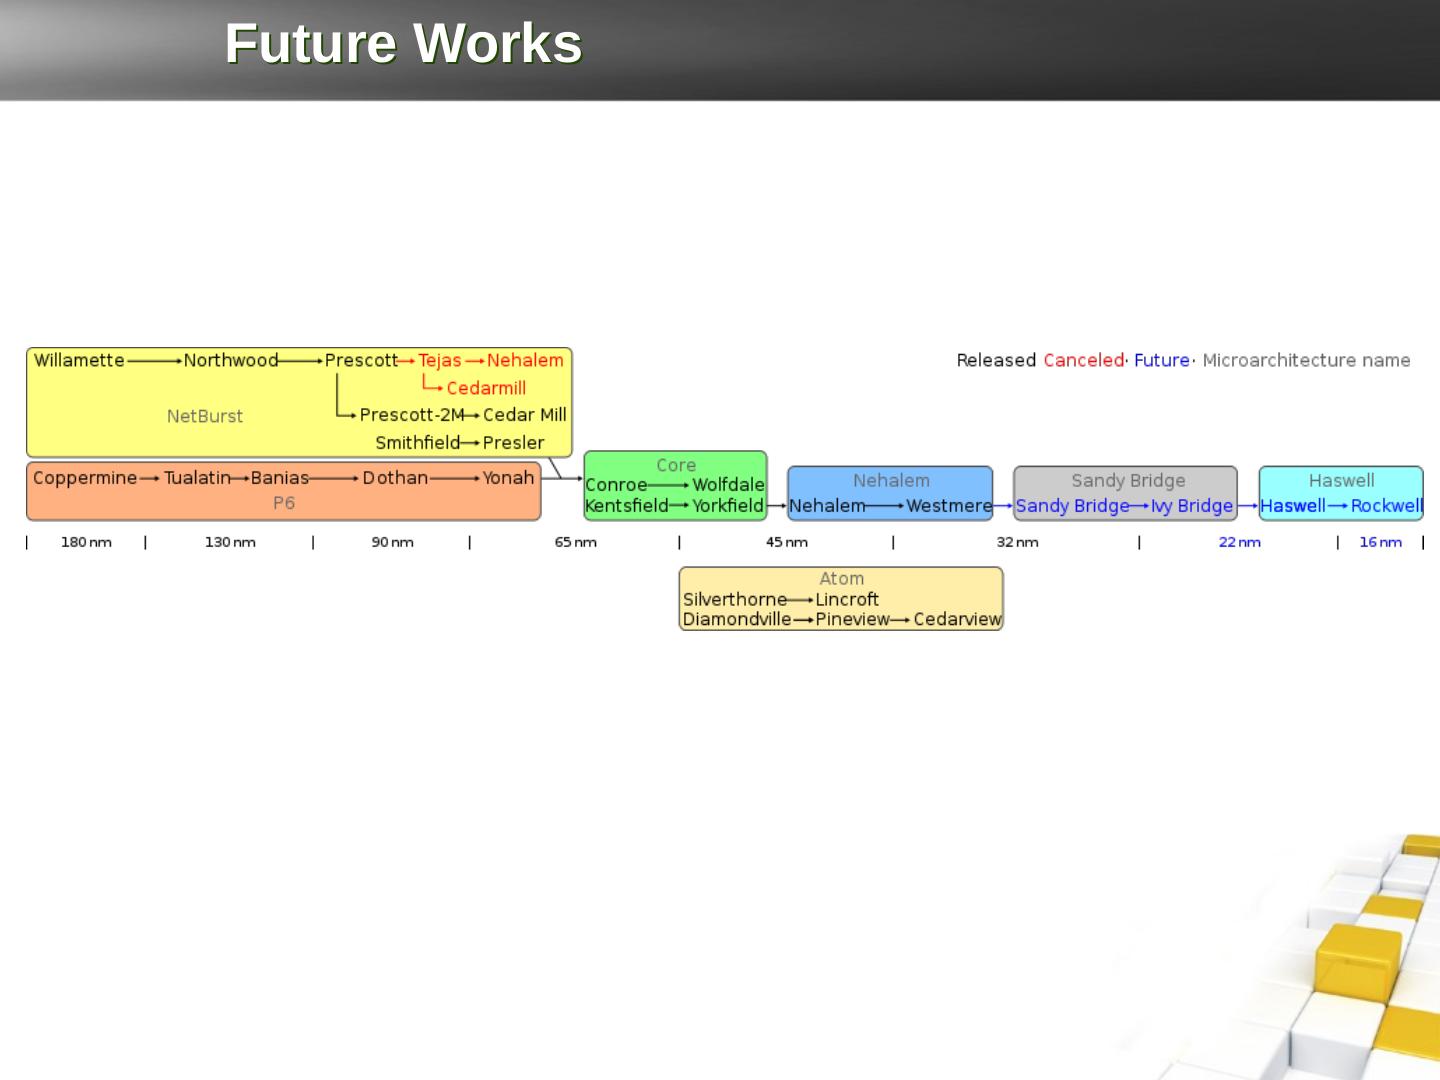The image size is (1440, 1080).
Task: Select the Tualatin label
Action: (x=197, y=478)
